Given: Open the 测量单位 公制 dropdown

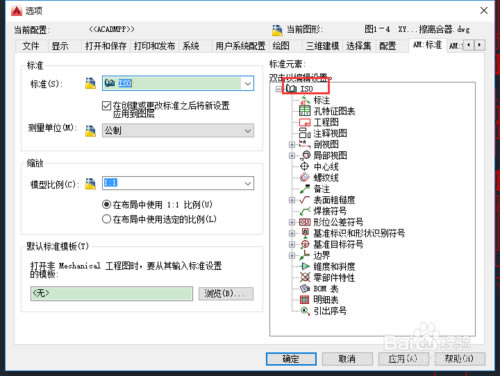Looking at the screenshot, I should coord(248,131).
